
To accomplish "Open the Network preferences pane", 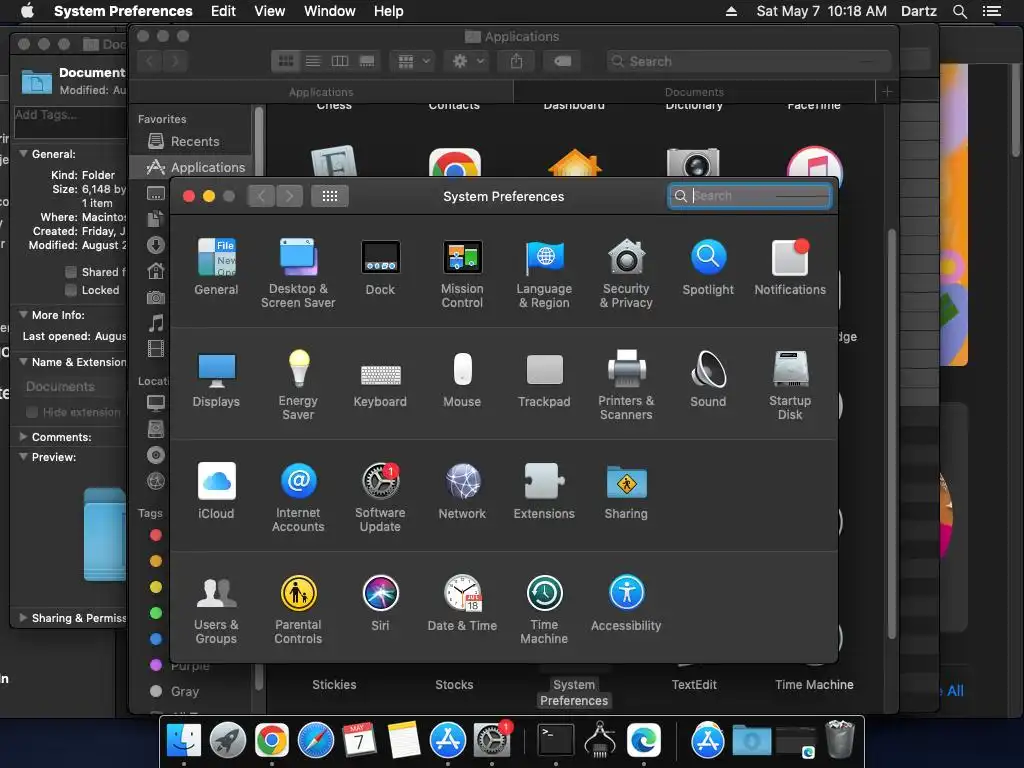I will (x=462, y=491).
